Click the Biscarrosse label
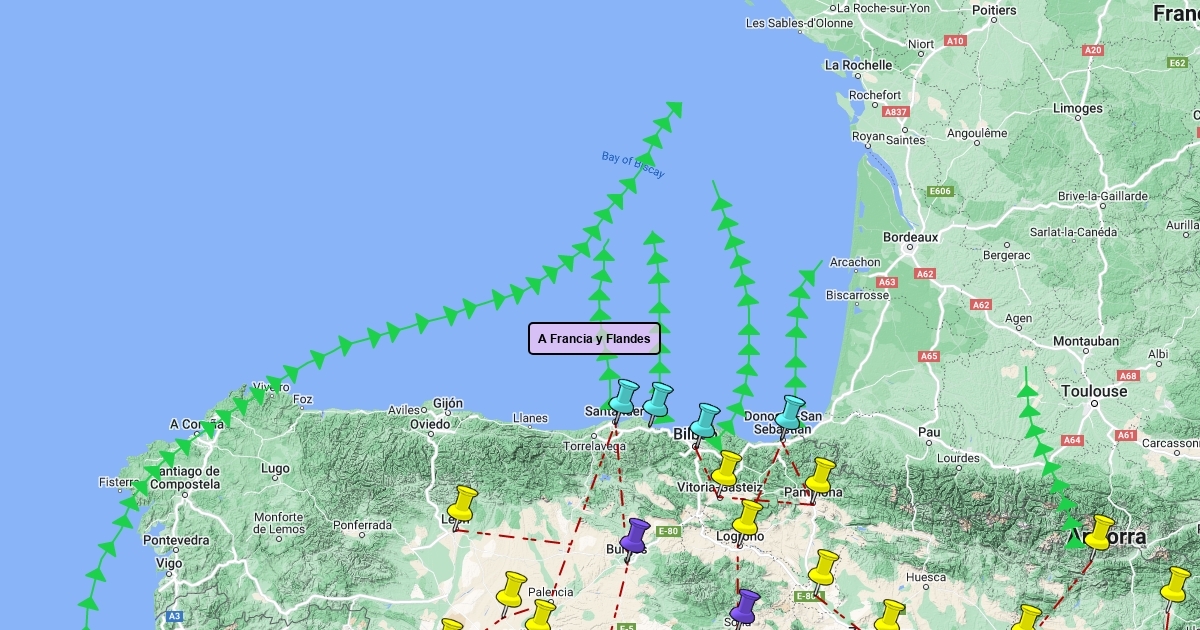The height and width of the screenshot is (630, 1200). 857,295
